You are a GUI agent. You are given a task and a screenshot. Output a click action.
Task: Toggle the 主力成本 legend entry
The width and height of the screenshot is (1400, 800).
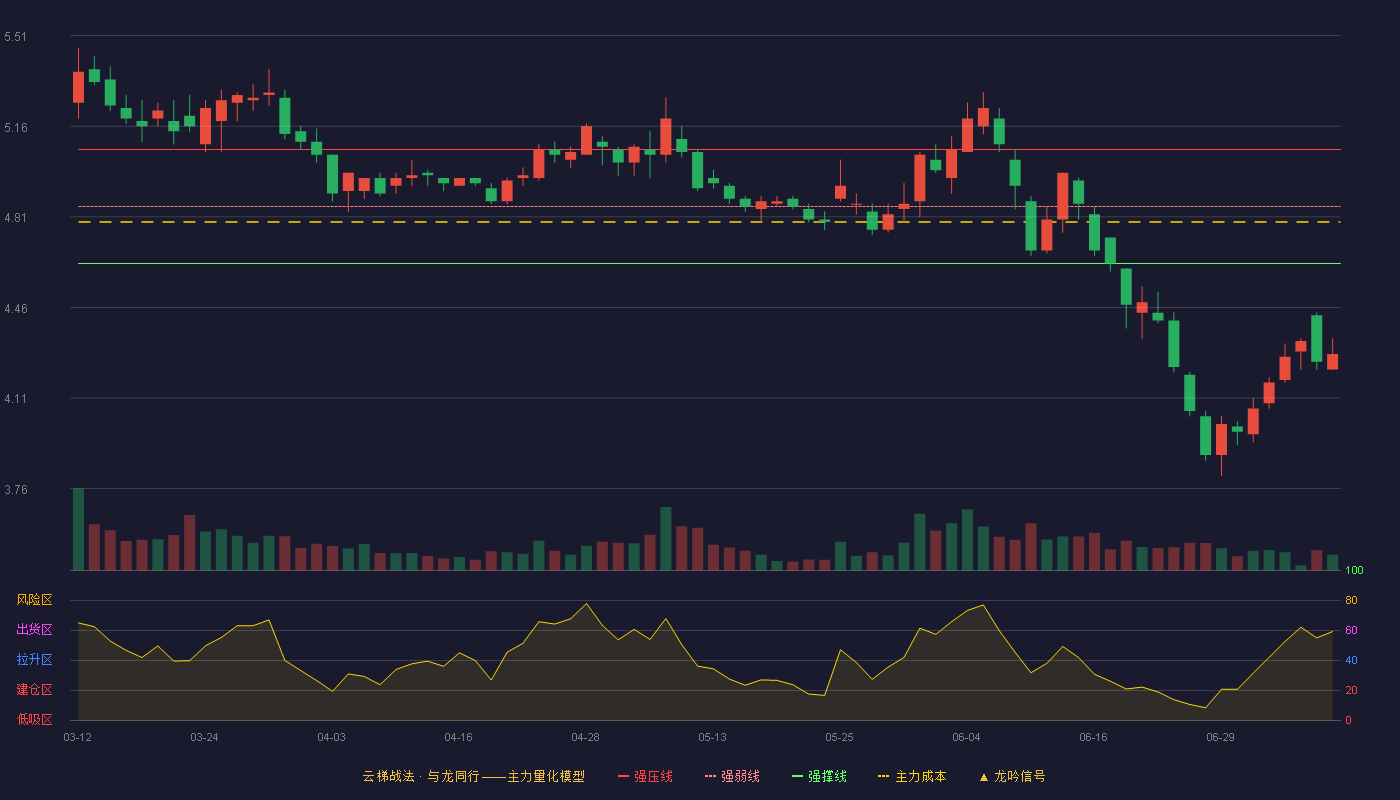click(x=911, y=776)
